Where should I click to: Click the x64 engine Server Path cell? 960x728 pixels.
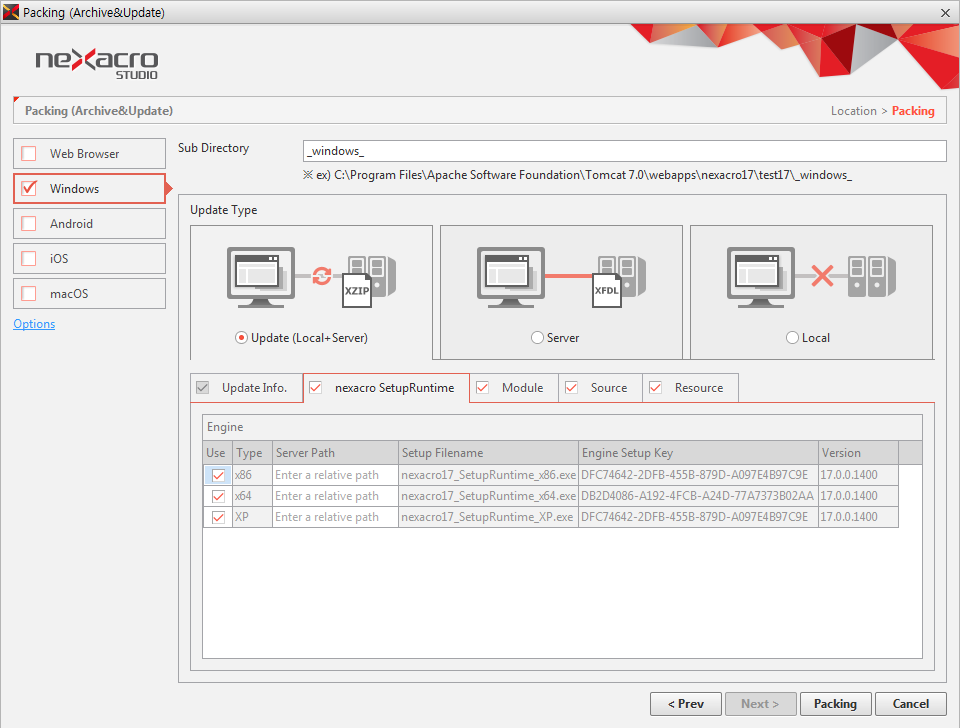(x=335, y=496)
